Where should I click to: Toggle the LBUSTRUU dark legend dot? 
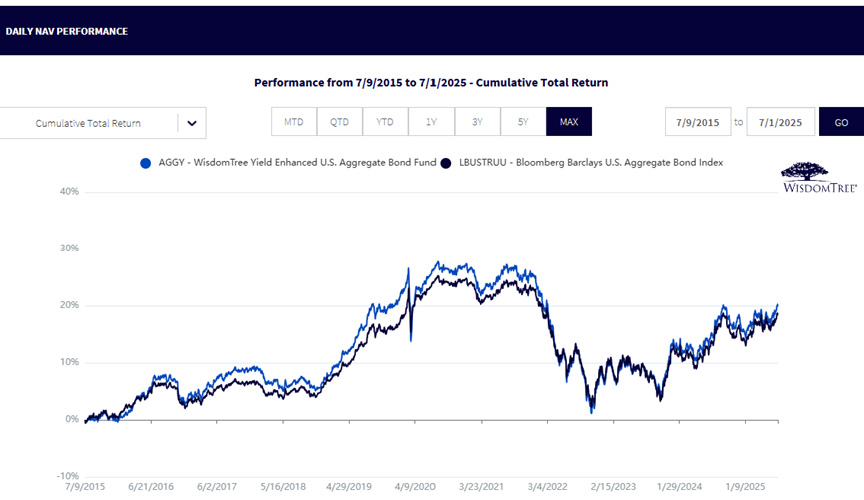click(x=446, y=163)
